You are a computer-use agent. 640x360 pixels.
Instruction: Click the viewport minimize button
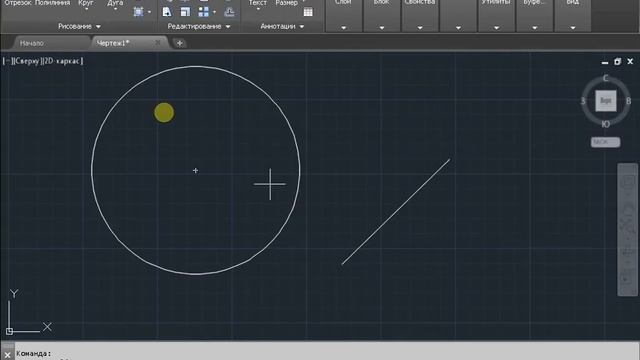click(605, 62)
